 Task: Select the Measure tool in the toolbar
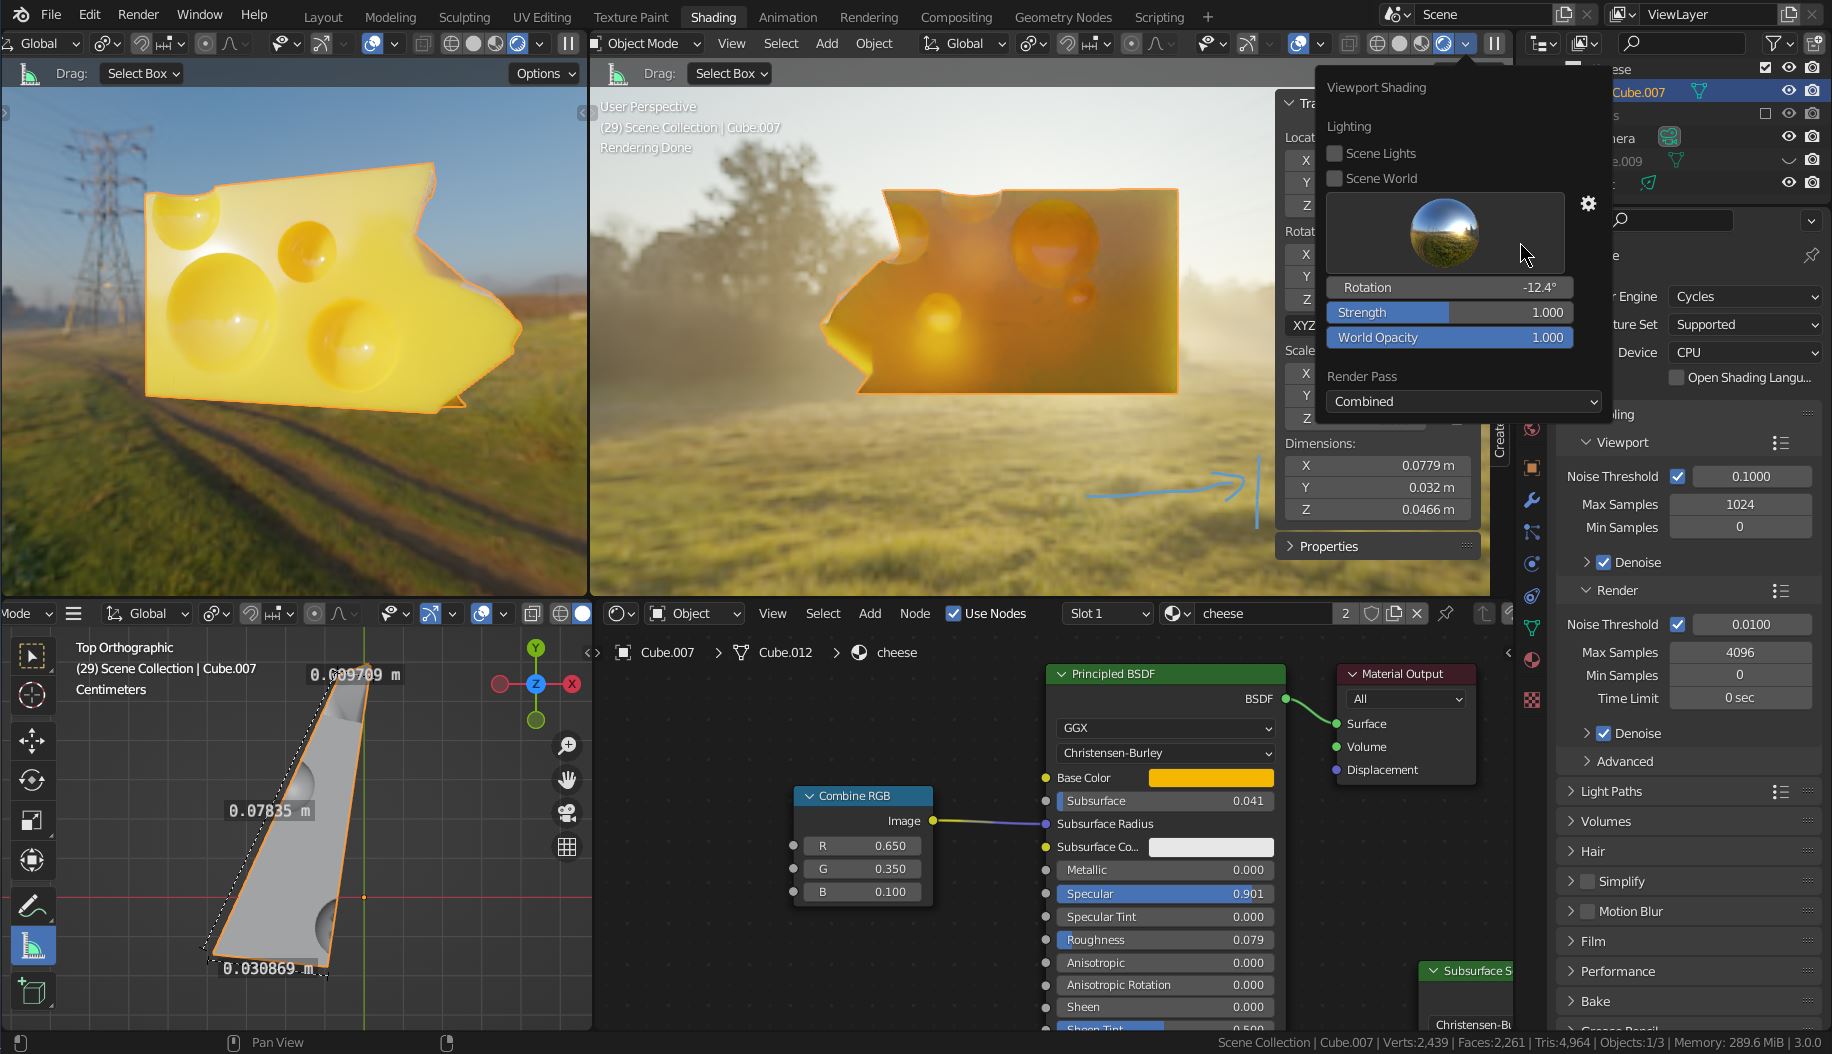[32, 946]
